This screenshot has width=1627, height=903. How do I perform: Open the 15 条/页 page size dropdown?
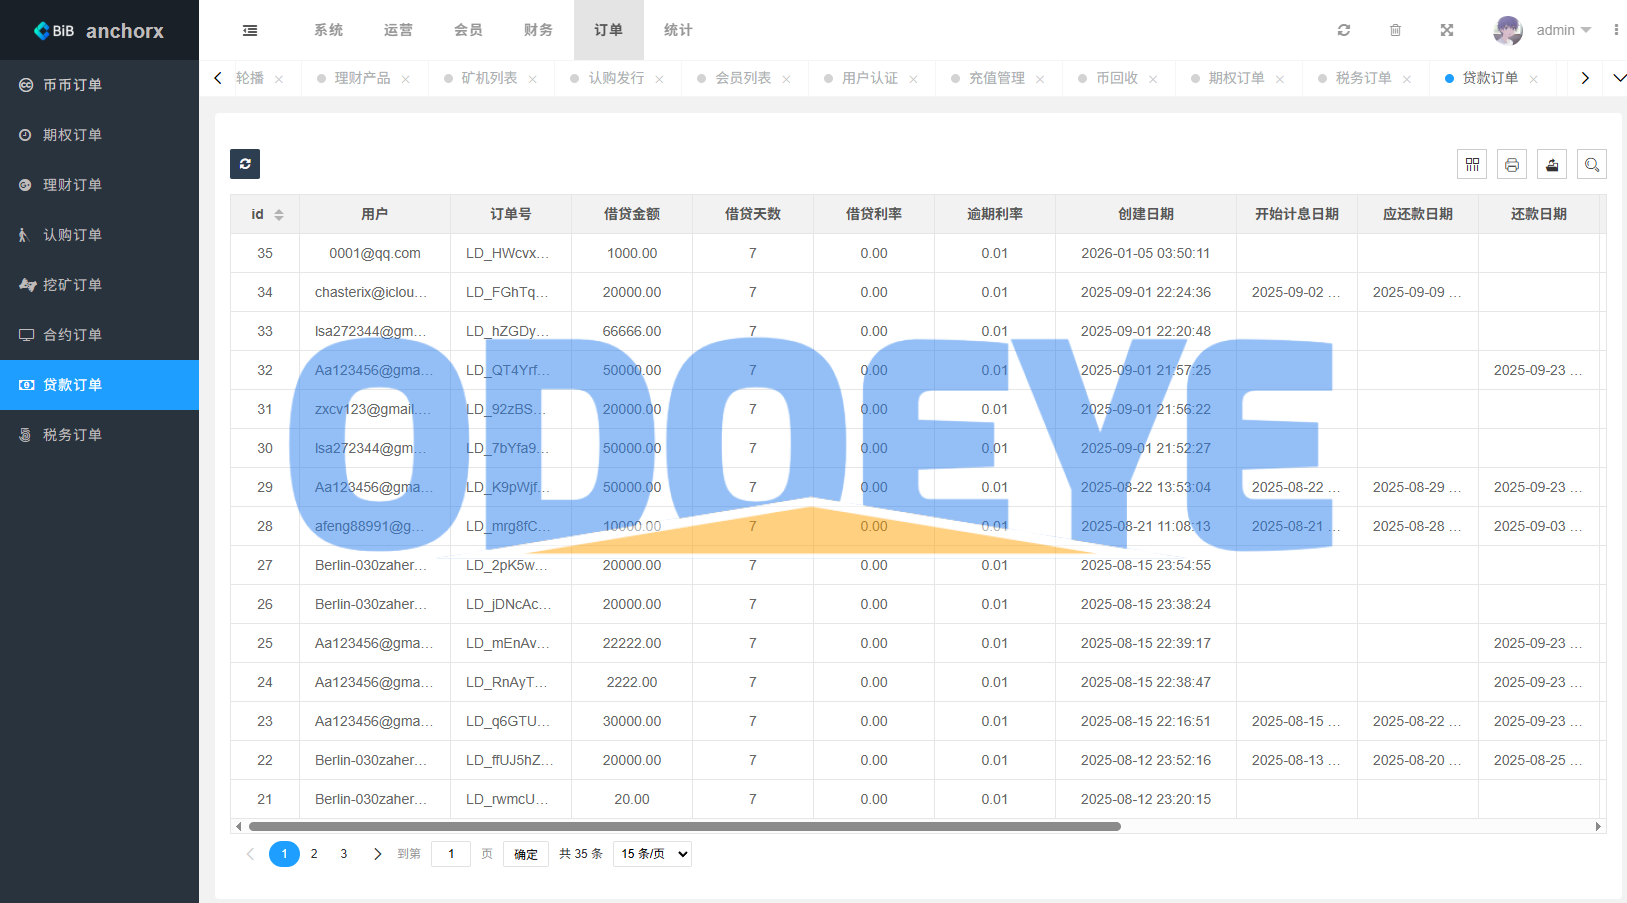pyautogui.click(x=652, y=854)
